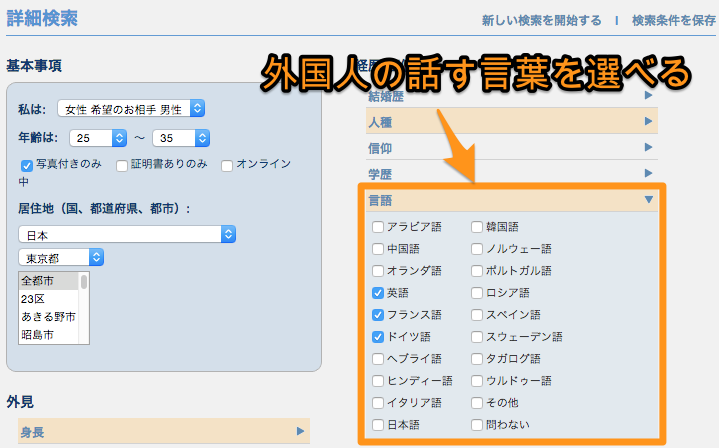The width and height of the screenshot is (719, 448).
Task: Check ヒンディー語 language checkbox
Action: pyautogui.click(x=378, y=381)
